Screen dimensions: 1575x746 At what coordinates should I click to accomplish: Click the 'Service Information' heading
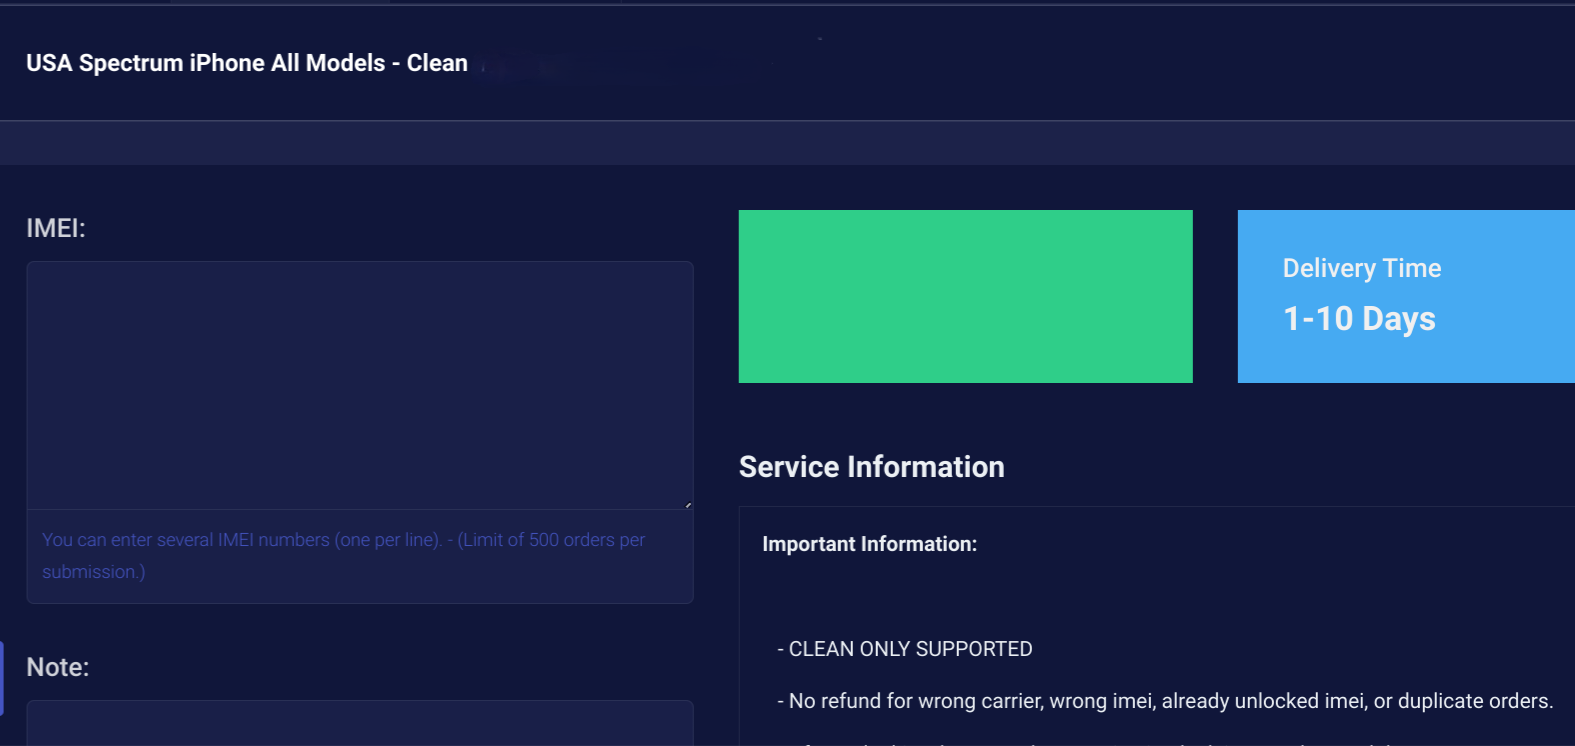coord(872,467)
